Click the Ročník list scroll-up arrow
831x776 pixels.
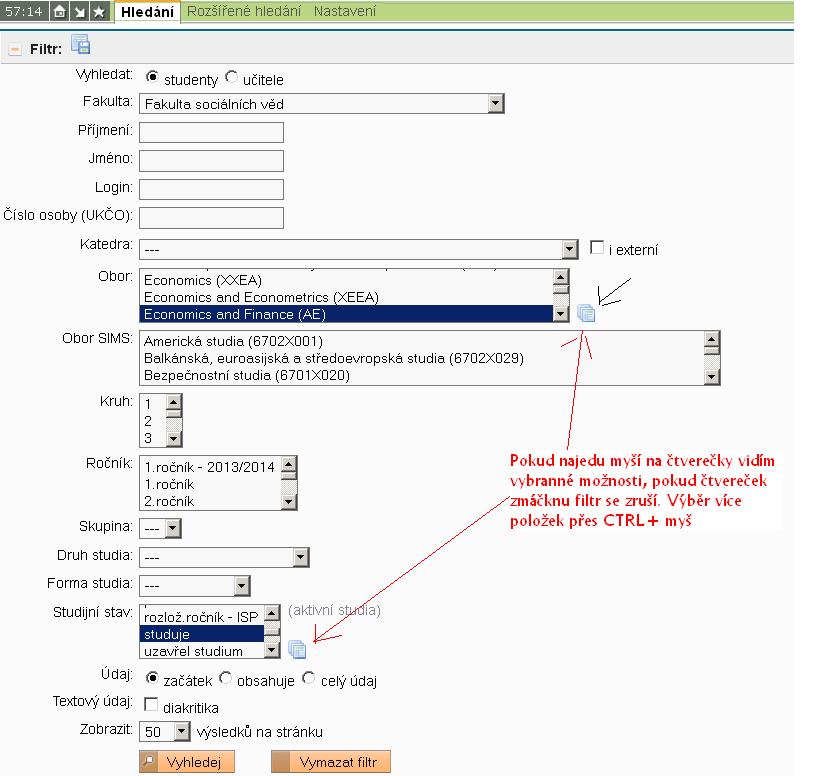[289, 464]
